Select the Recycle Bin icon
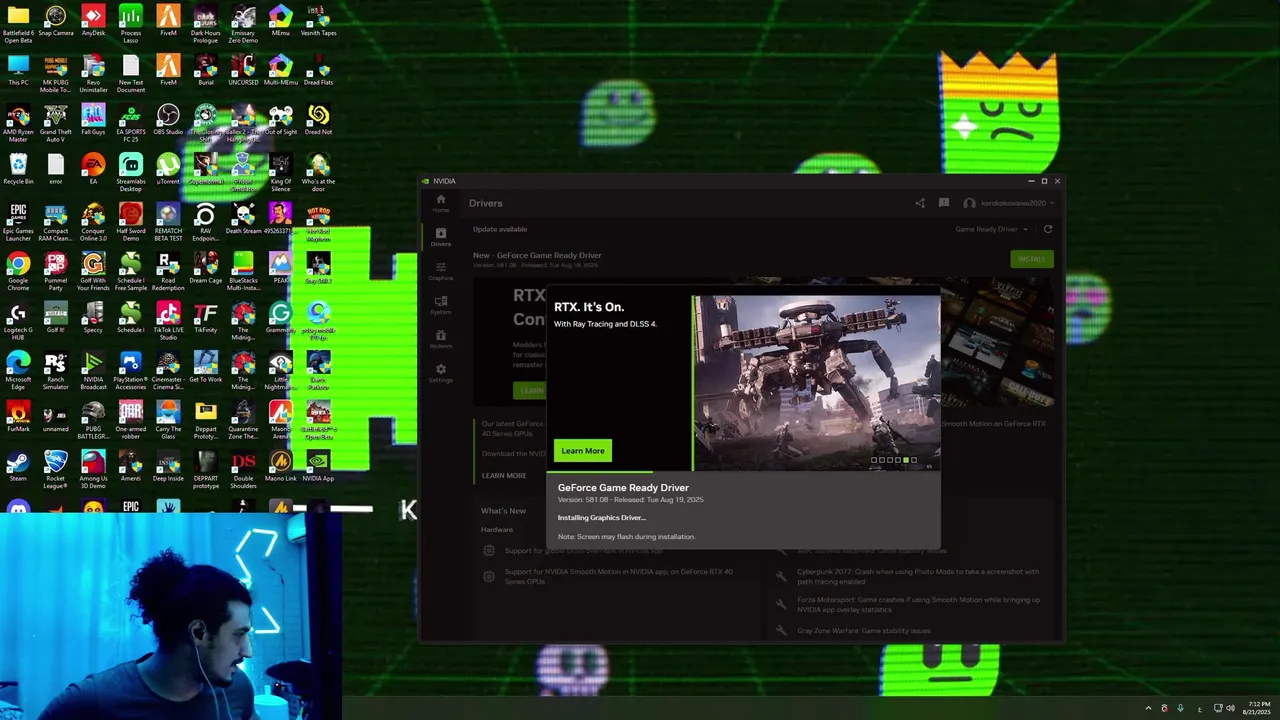 [18, 169]
